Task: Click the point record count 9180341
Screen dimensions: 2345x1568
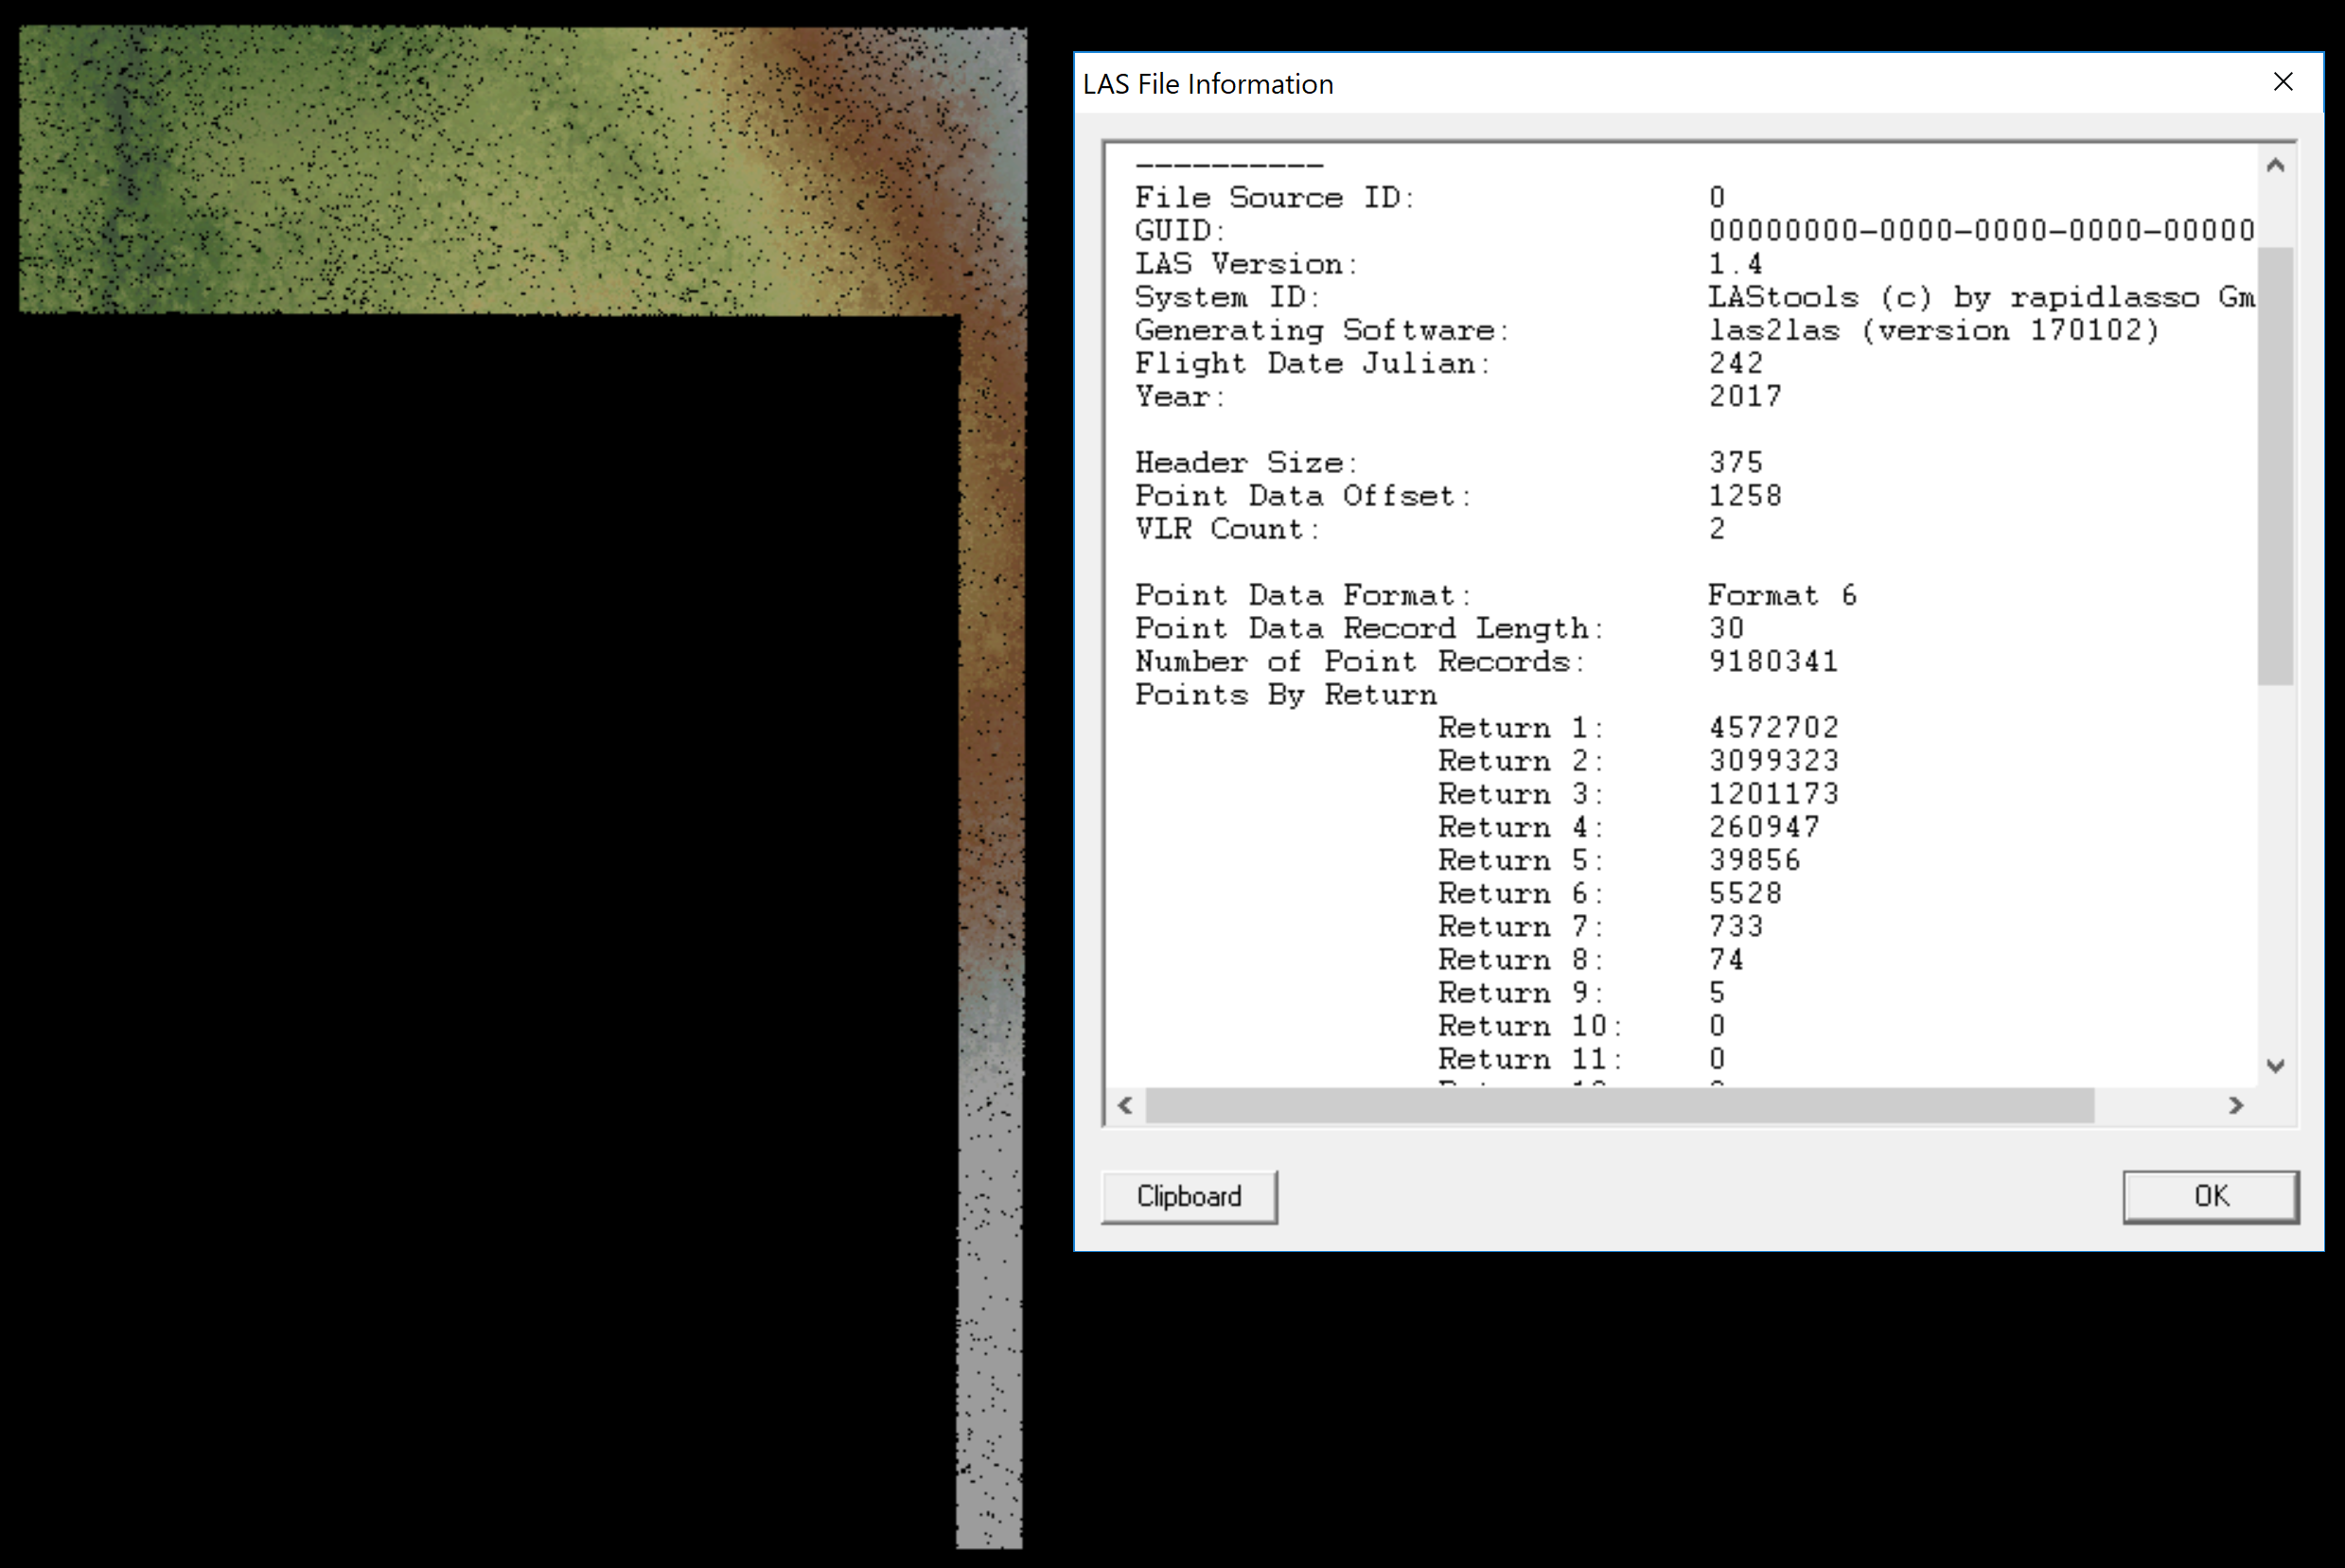Action: [x=1773, y=661]
